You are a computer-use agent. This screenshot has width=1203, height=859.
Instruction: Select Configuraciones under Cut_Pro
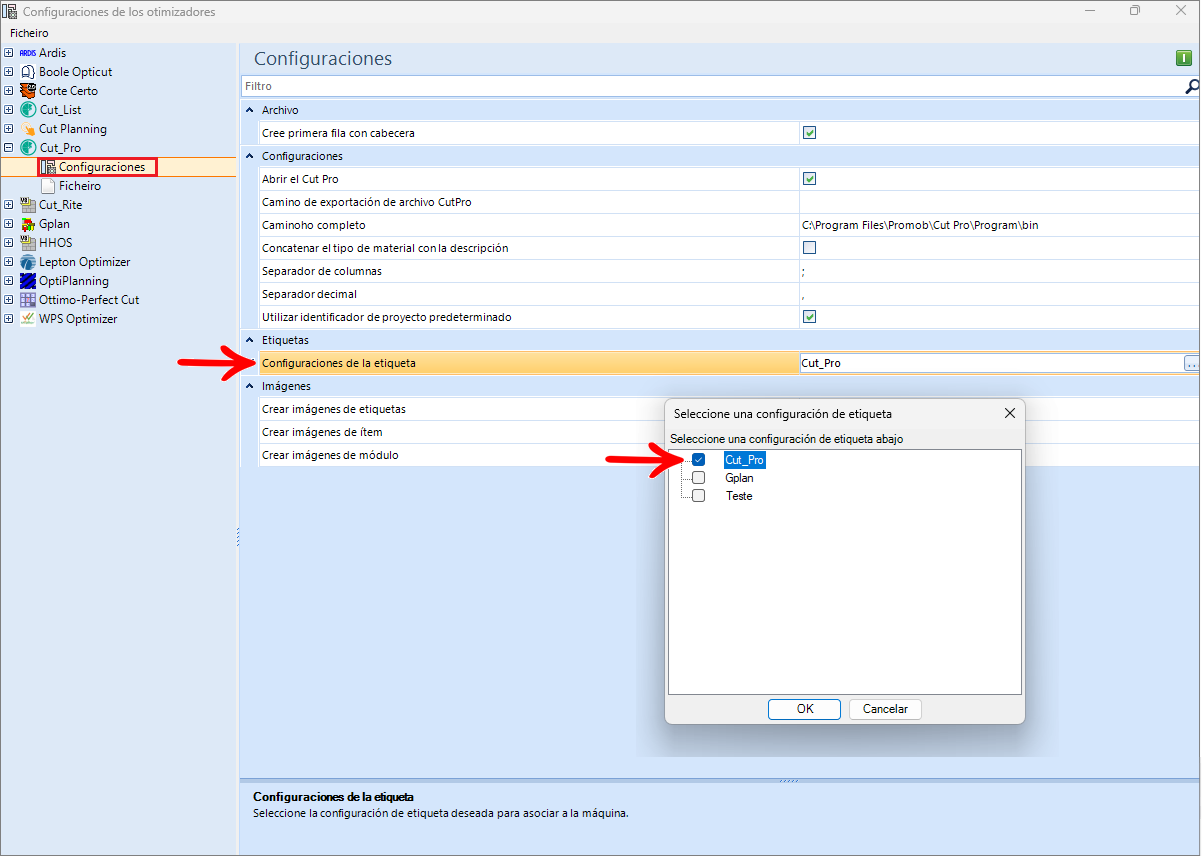pyautogui.click(x=102, y=167)
